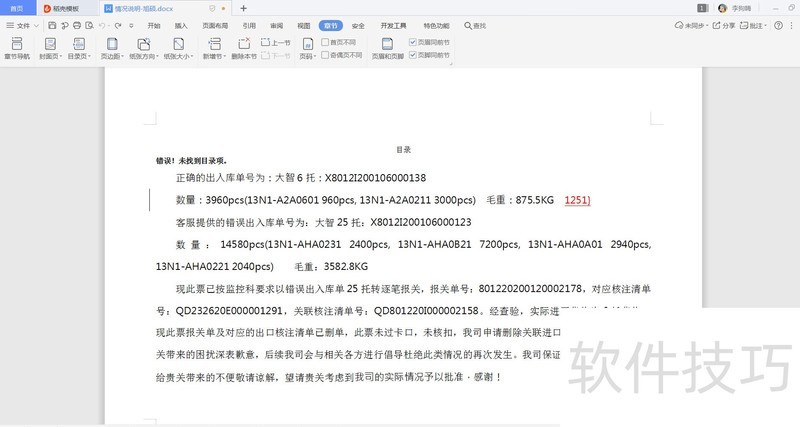800x427 pixels.
Task: Select the 章节 ribbon tab
Action: (331, 26)
